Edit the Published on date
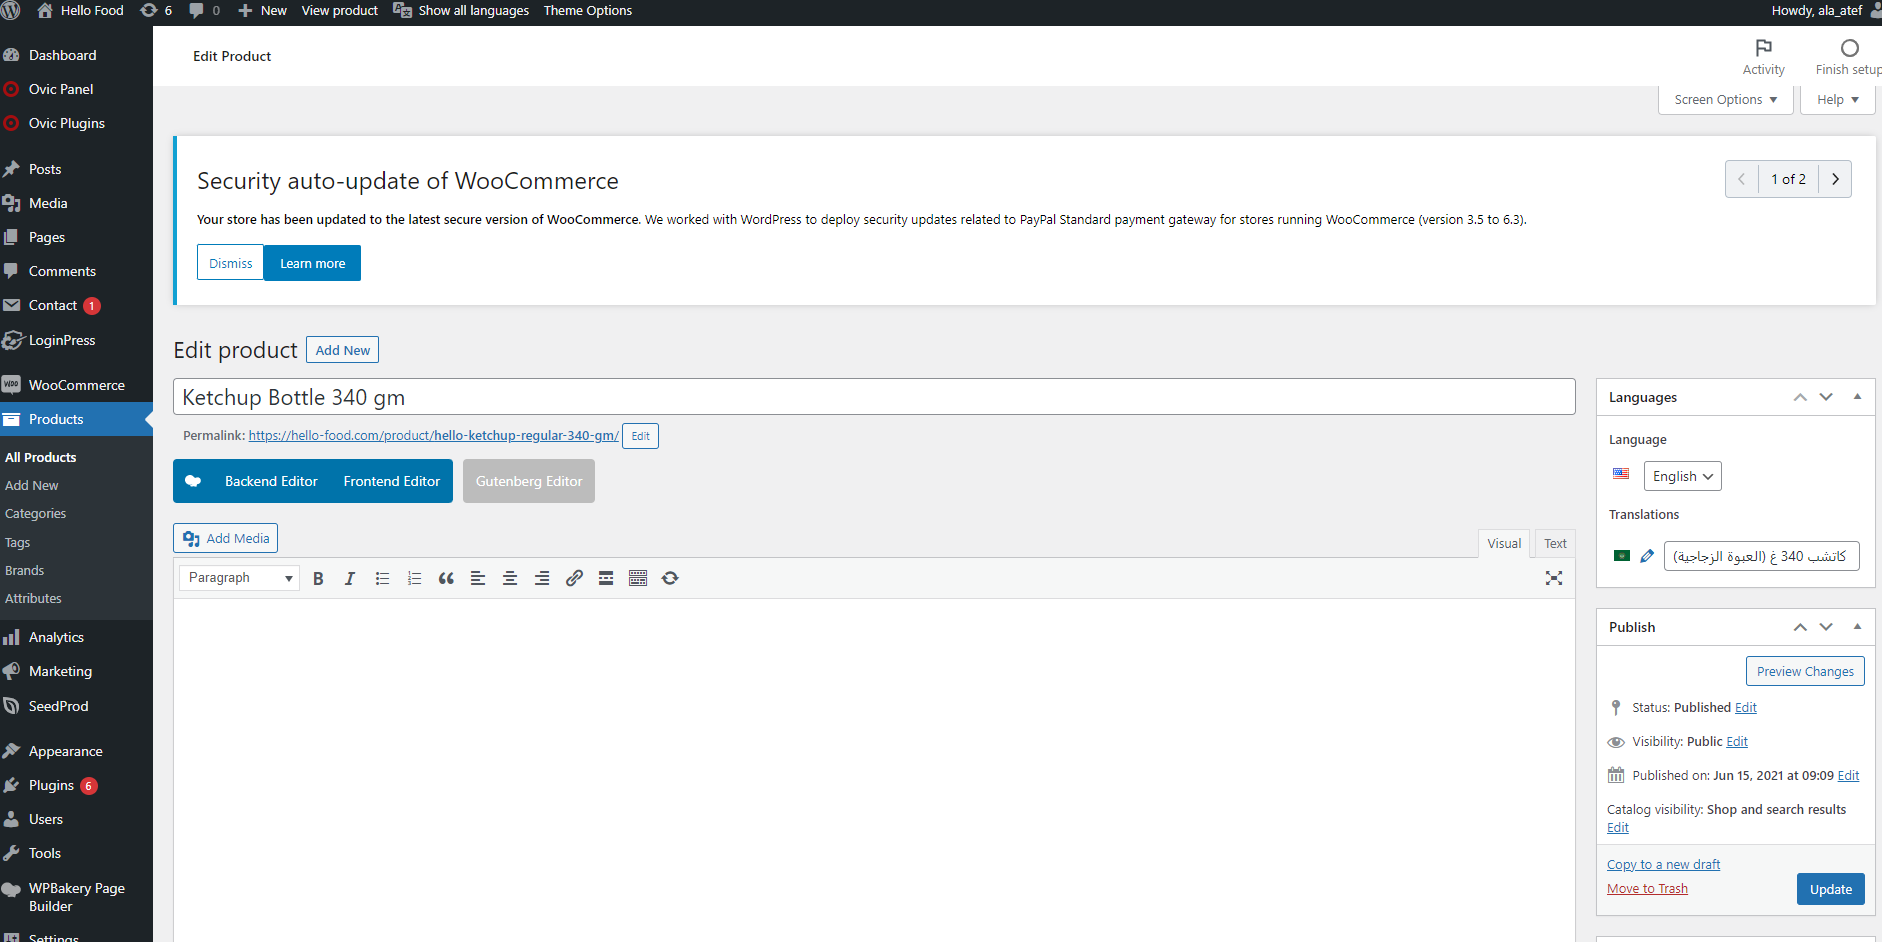1882x942 pixels. 1848,775
